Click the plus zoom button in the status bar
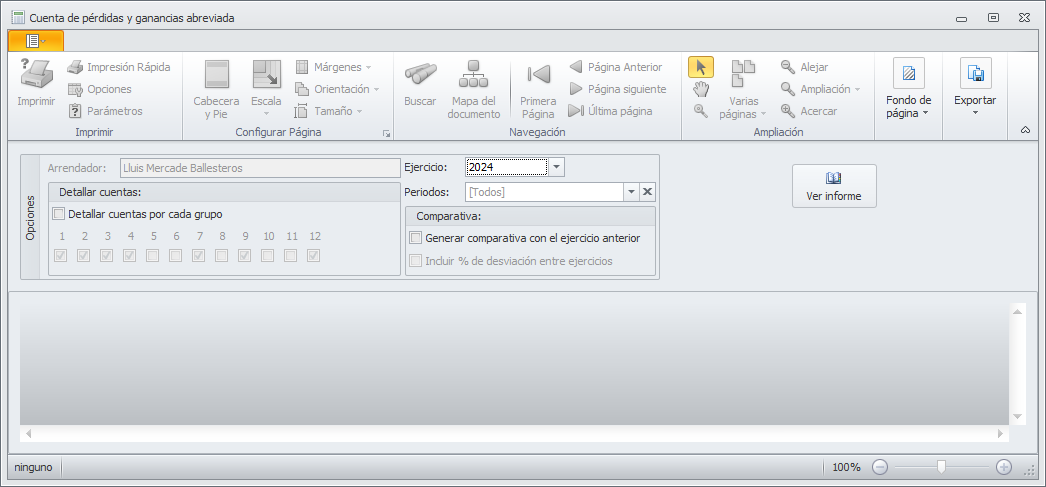This screenshot has height=487, width=1046. 1003,467
